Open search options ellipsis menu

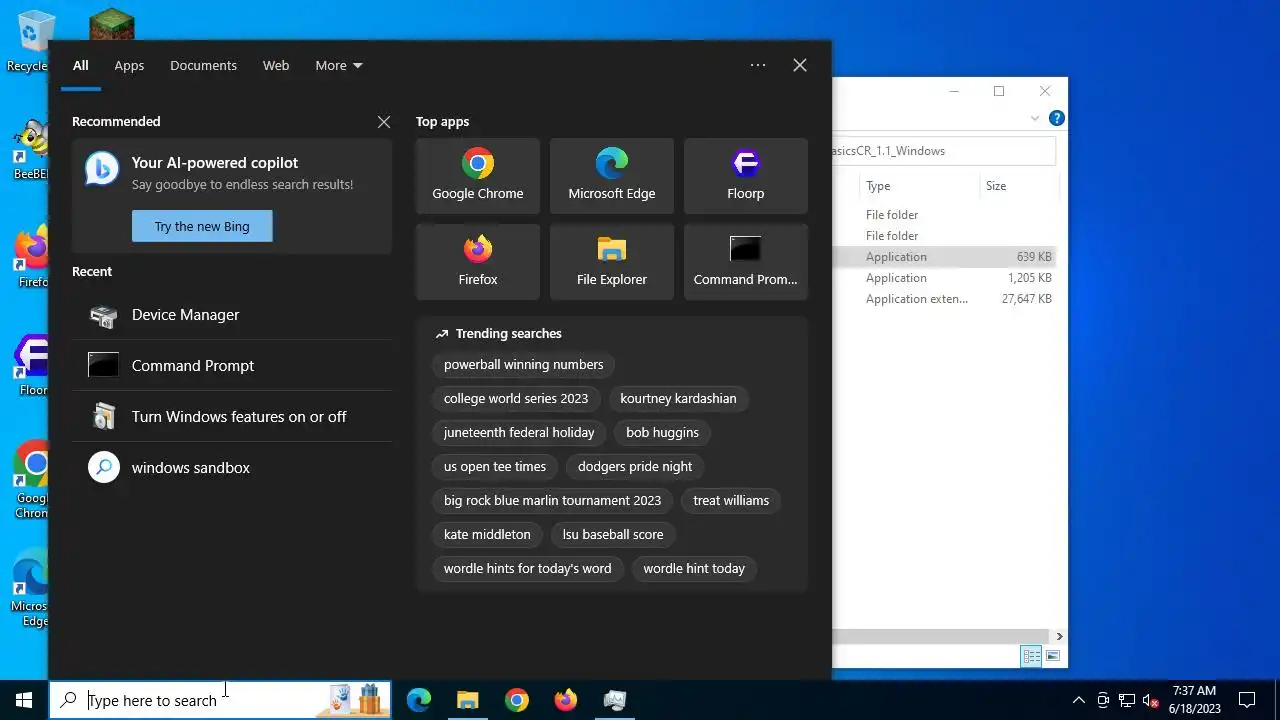(x=758, y=65)
